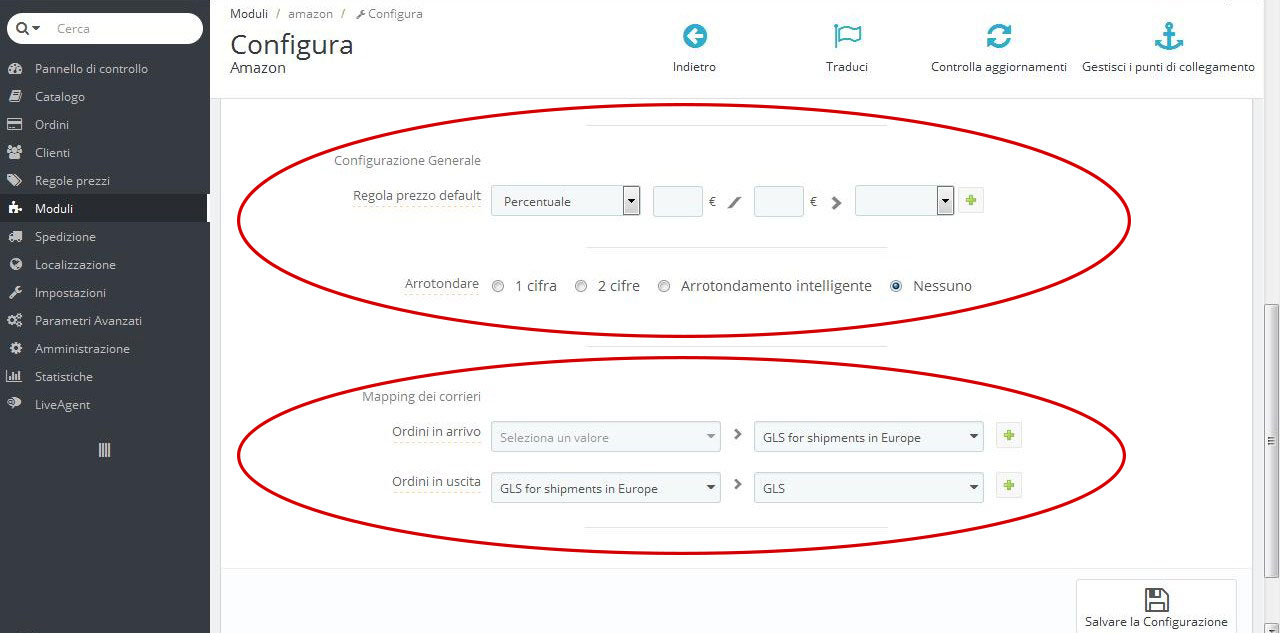Click the Localizzazione globe icon
Image resolution: width=1280 pixels, height=633 pixels.
pos(15,265)
